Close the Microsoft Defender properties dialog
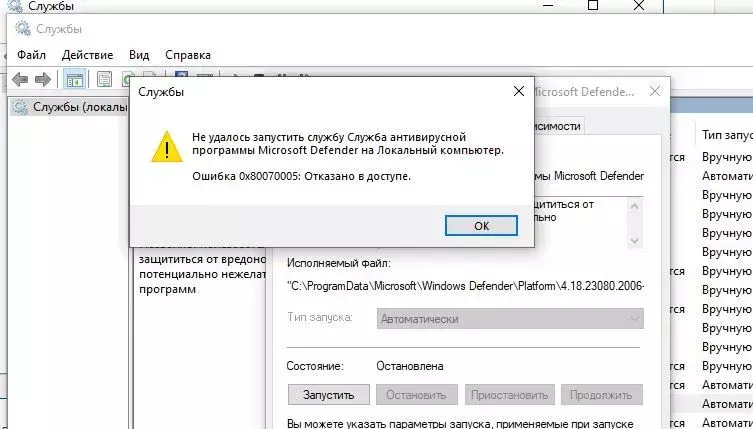Image resolution: width=753 pixels, height=429 pixels. tap(655, 91)
